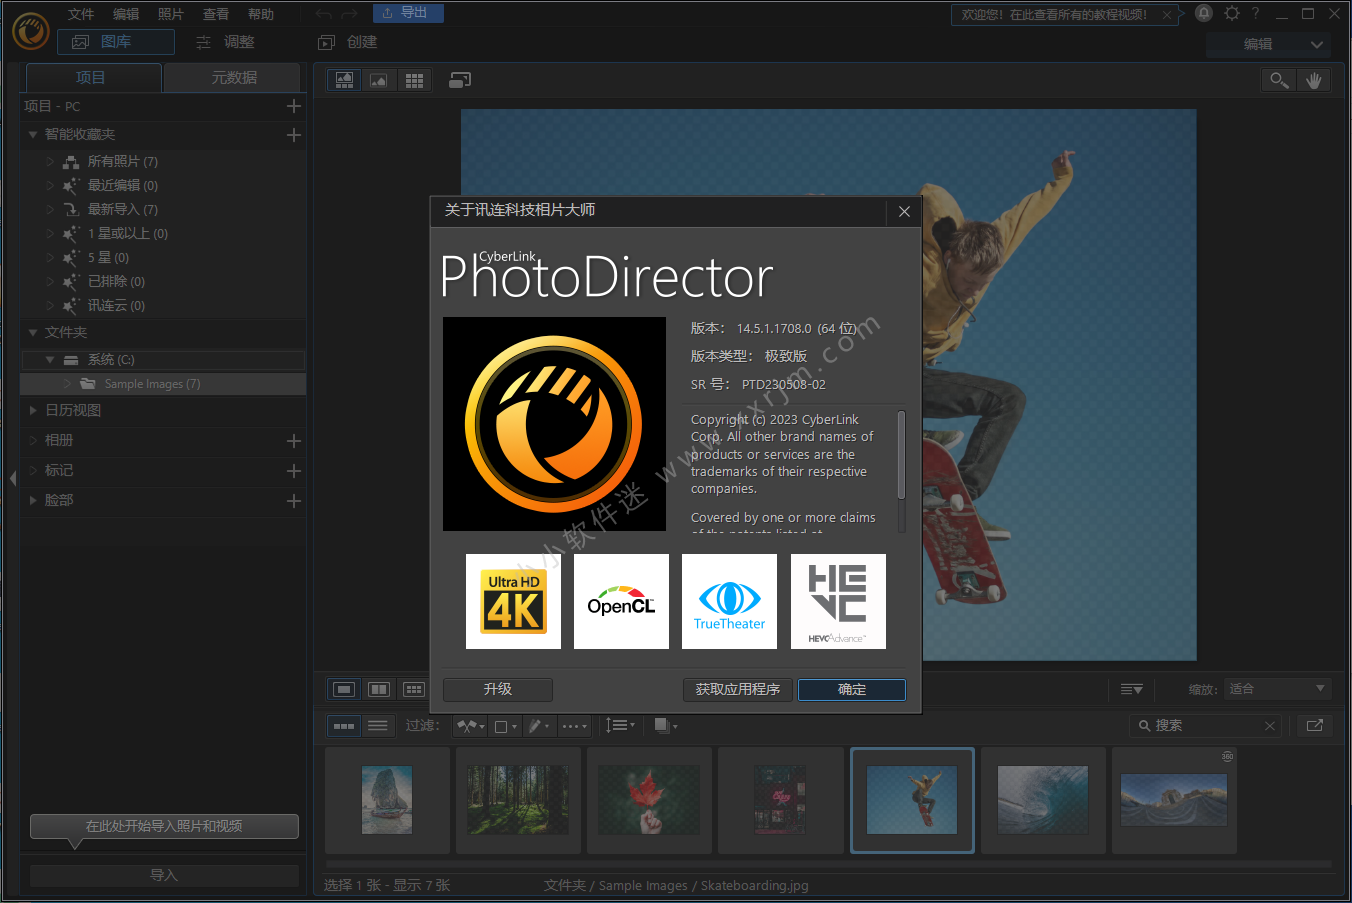Expand the 脸部 section
1352x903 pixels.
tap(33, 500)
